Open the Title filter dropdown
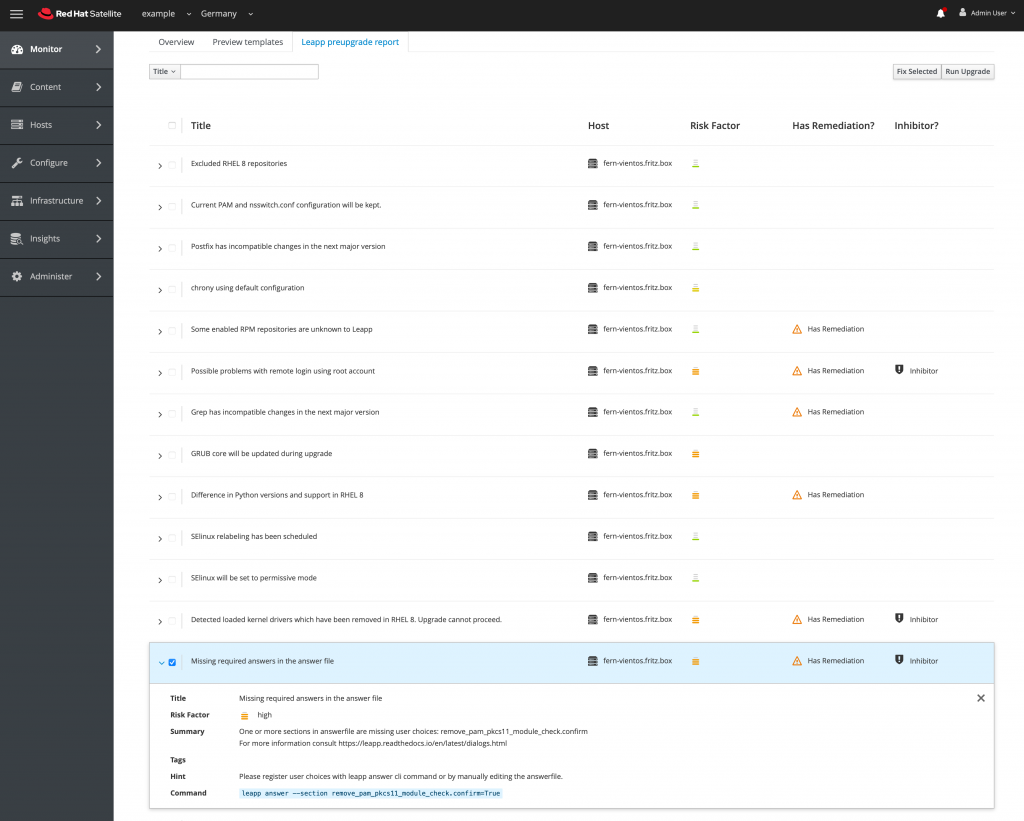The image size is (1024, 821). point(165,72)
